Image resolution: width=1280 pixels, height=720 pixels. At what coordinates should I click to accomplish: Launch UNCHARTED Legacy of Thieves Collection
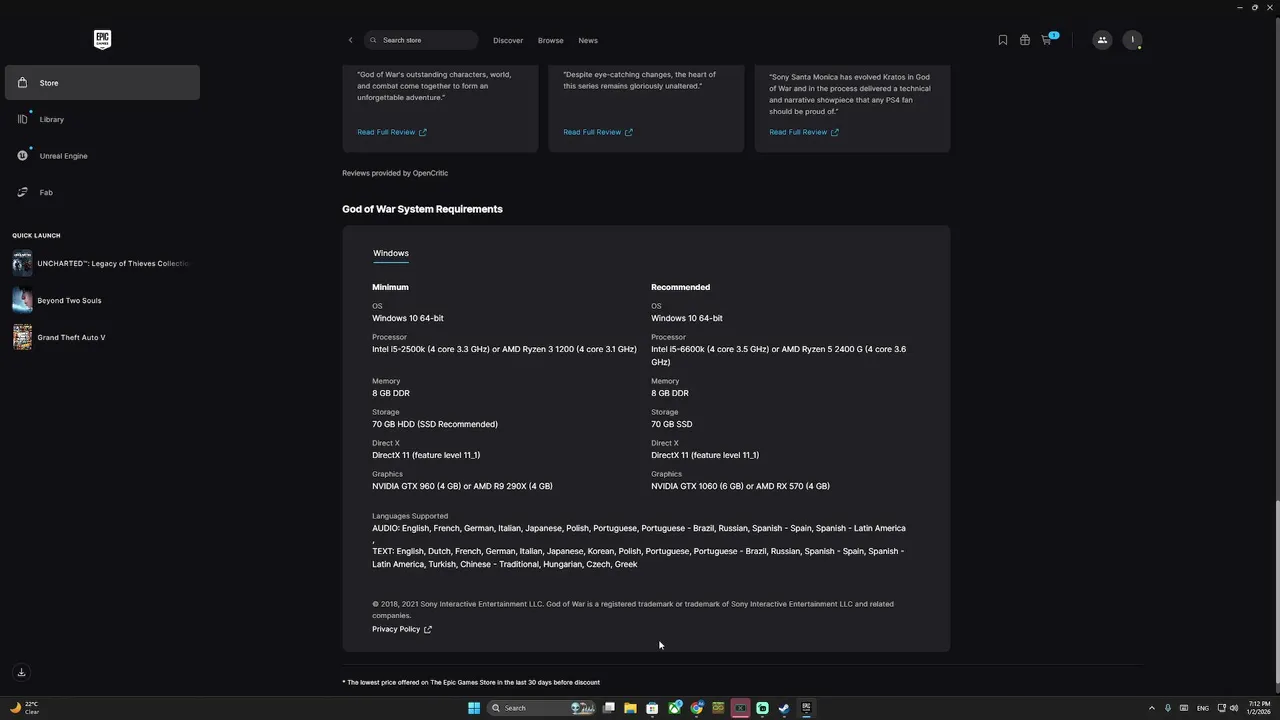click(101, 264)
